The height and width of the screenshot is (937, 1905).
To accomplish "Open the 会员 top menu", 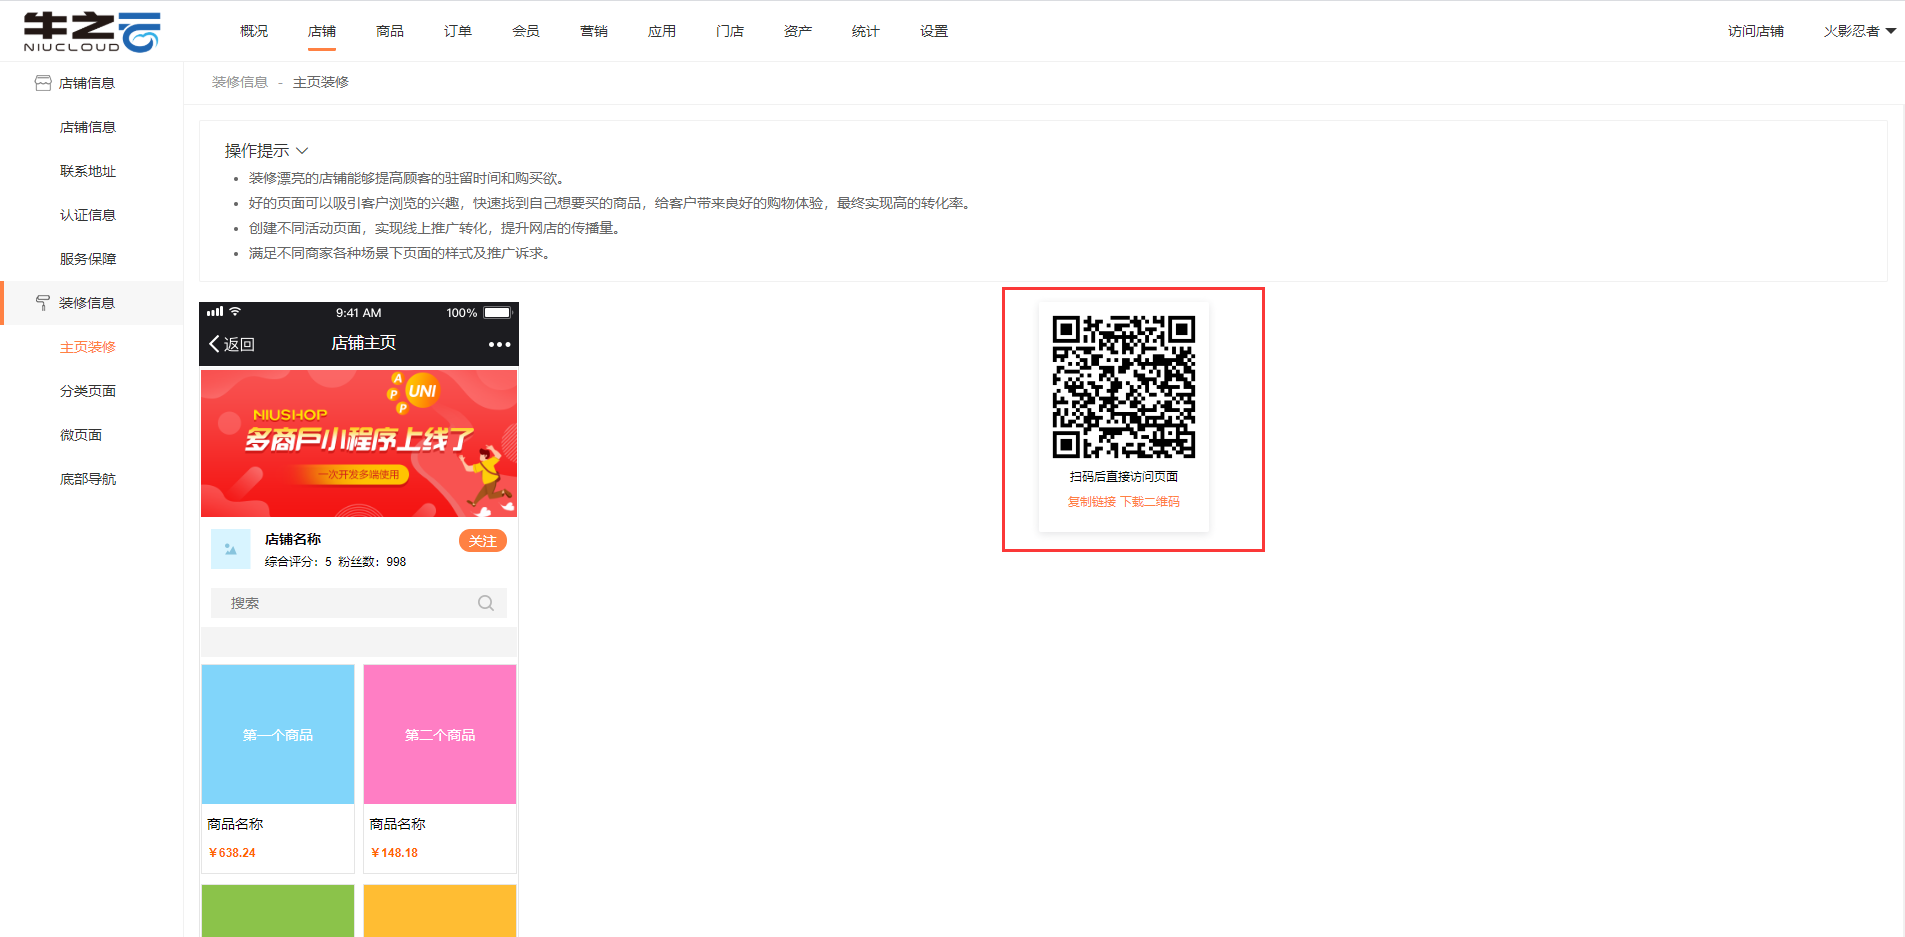I will 526,31.
